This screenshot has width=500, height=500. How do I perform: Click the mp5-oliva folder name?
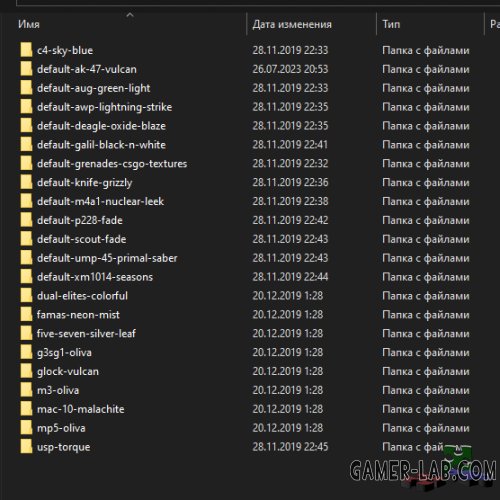click(61, 428)
